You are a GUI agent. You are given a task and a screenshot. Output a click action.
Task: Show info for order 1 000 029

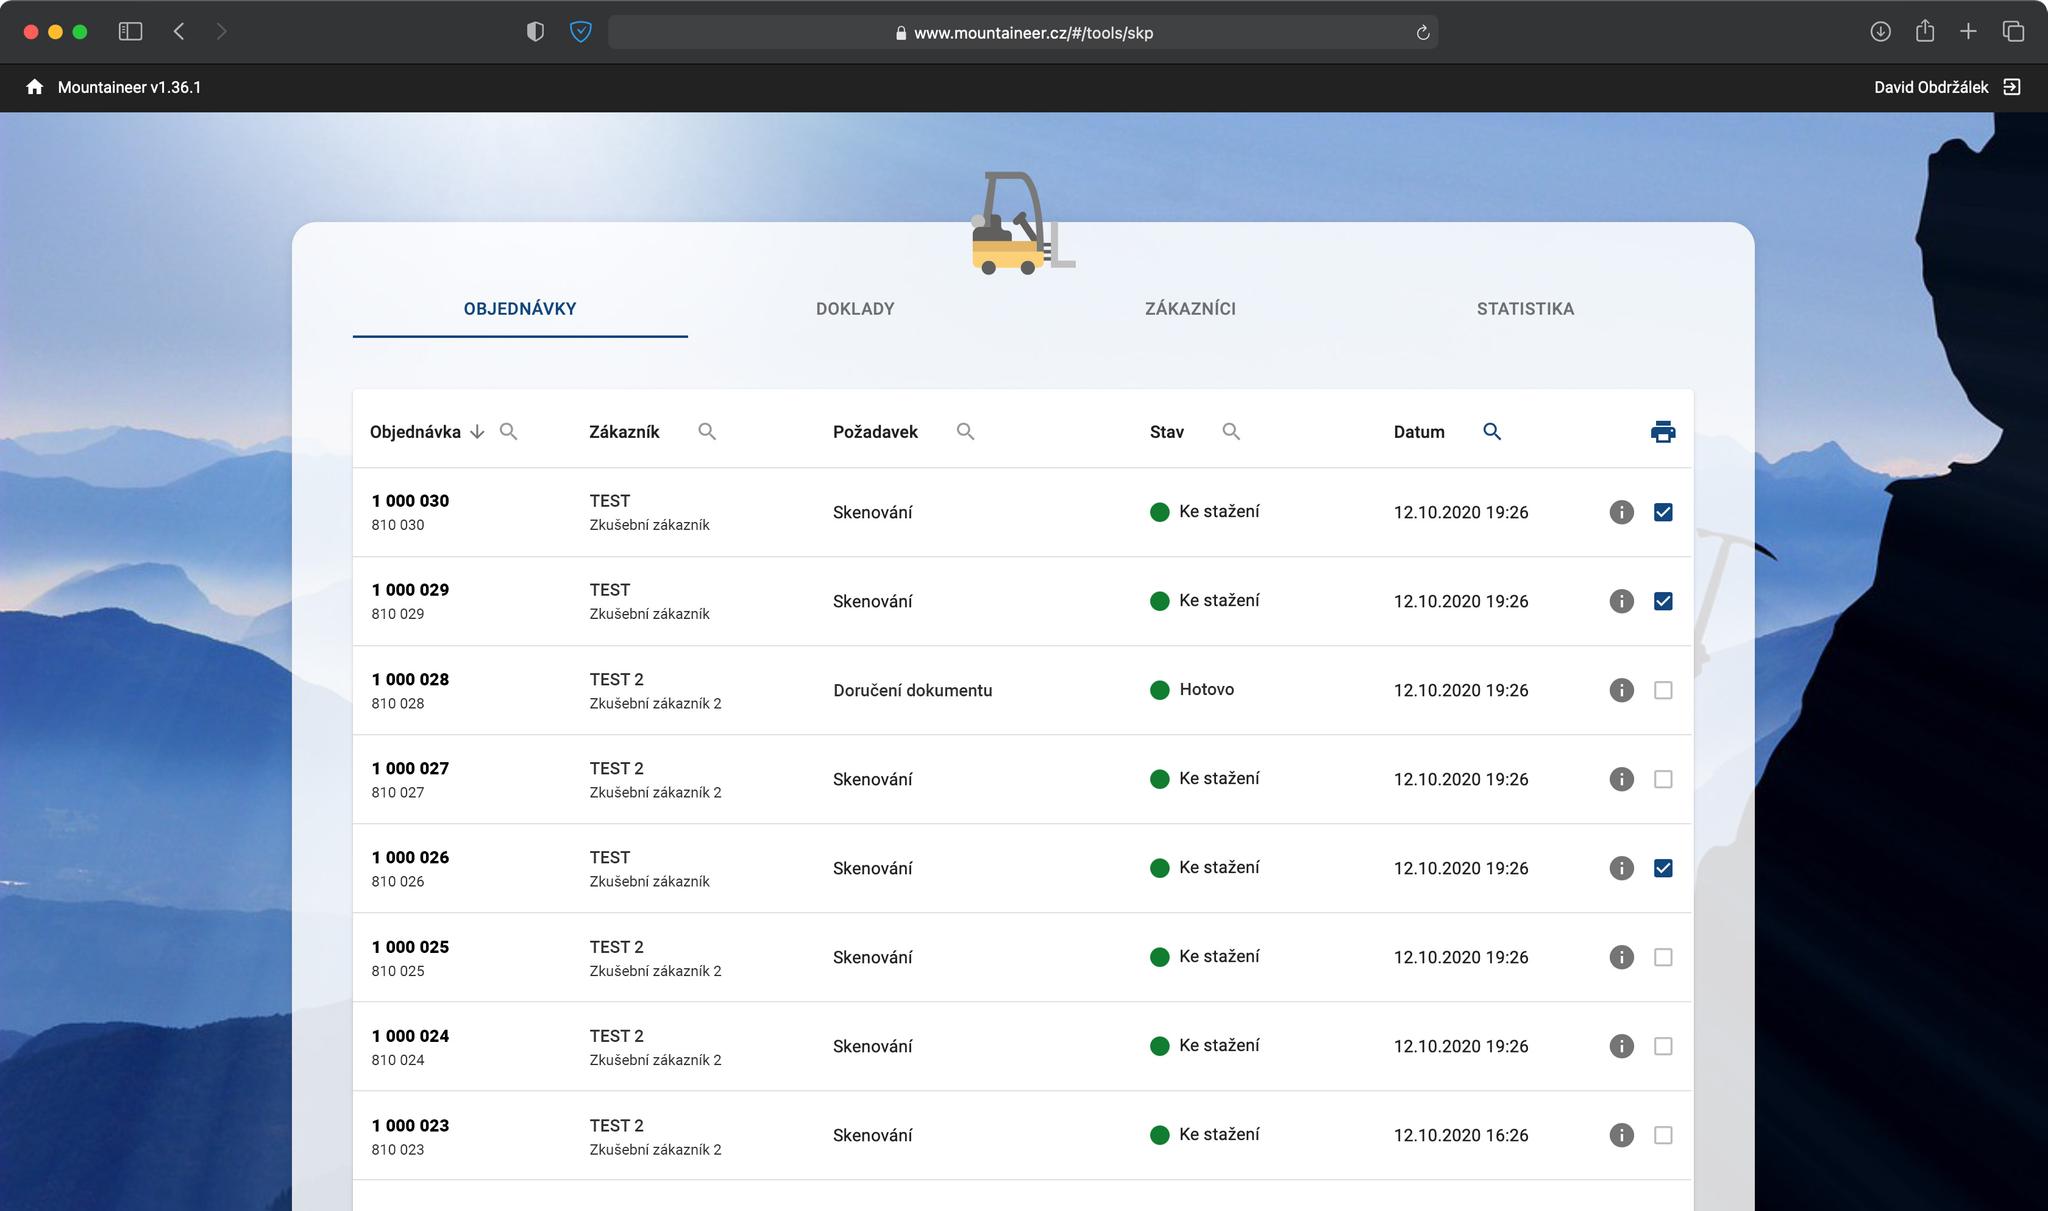(x=1621, y=601)
